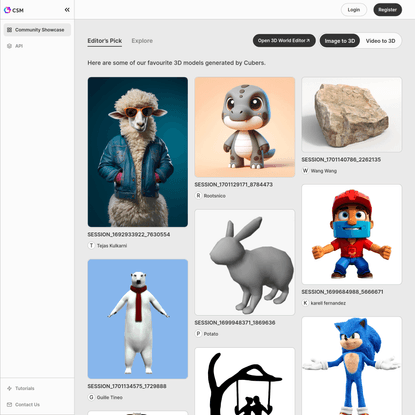Click Rootsnico's R avatar icon
This screenshot has width=415, height=415.
(198, 196)
